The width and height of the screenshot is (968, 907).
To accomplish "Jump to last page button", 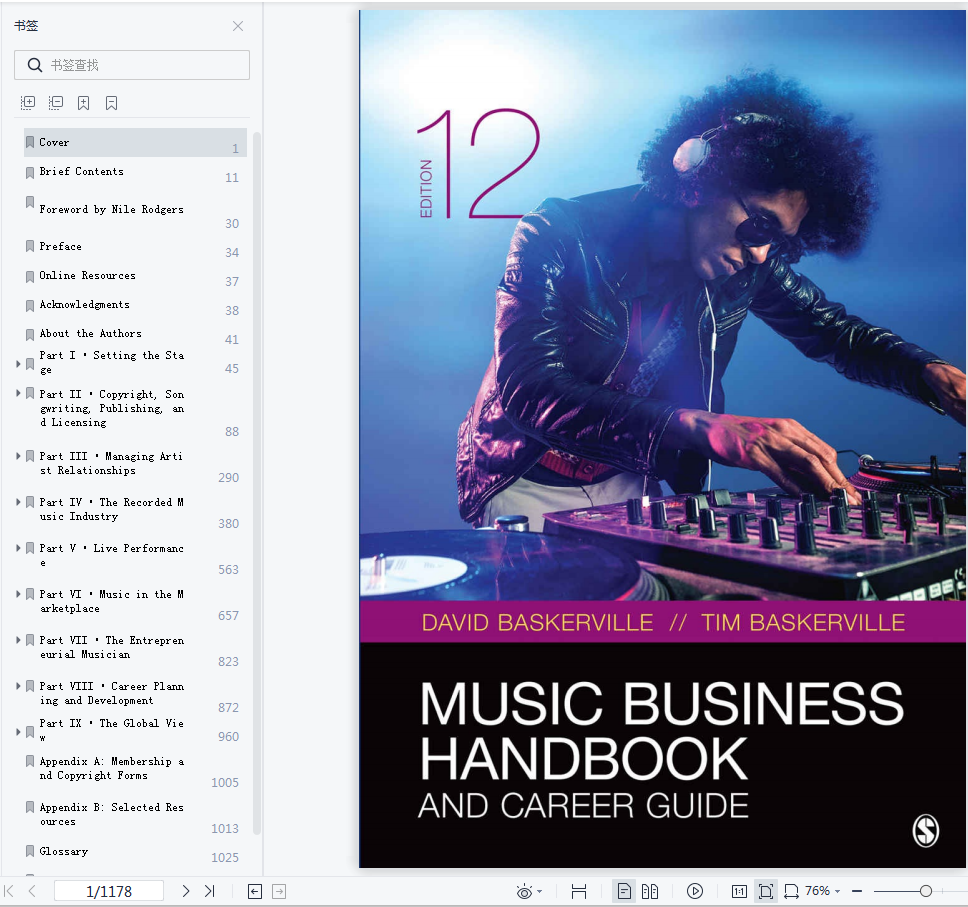I will pos(210,891).
